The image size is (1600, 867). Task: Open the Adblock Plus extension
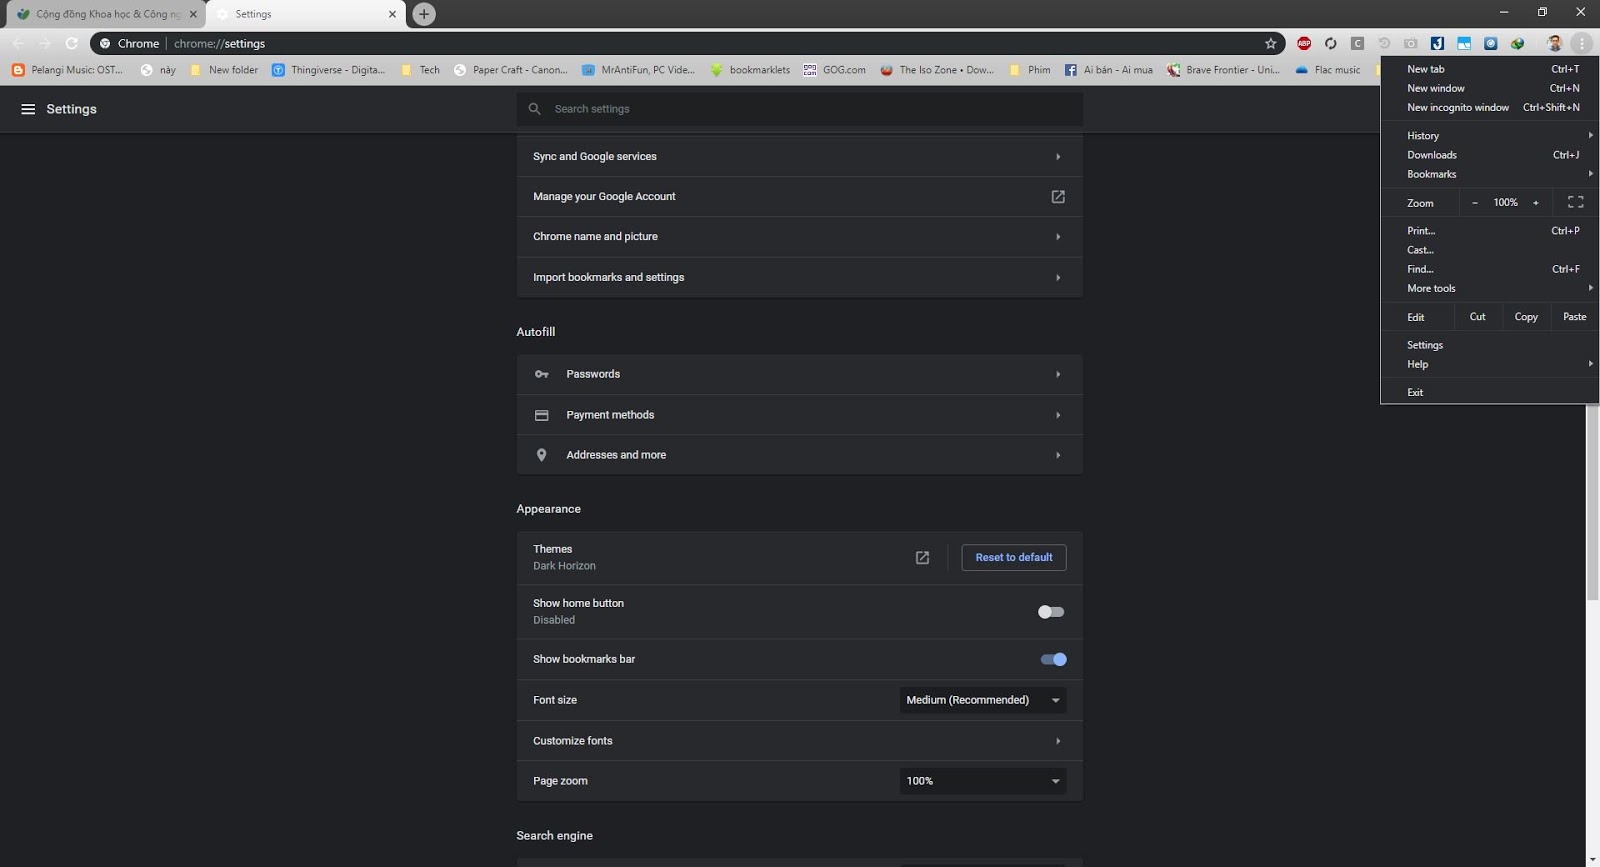[1304, 43]
